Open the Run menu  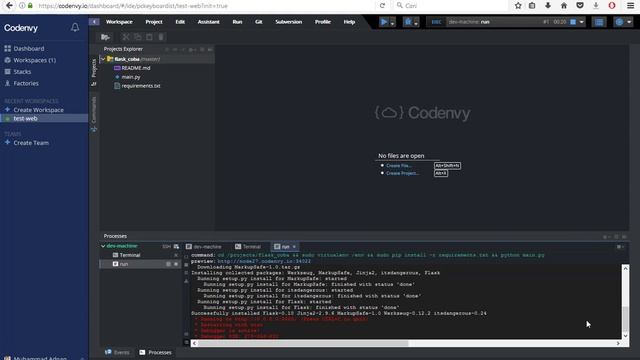coord(237,22)
